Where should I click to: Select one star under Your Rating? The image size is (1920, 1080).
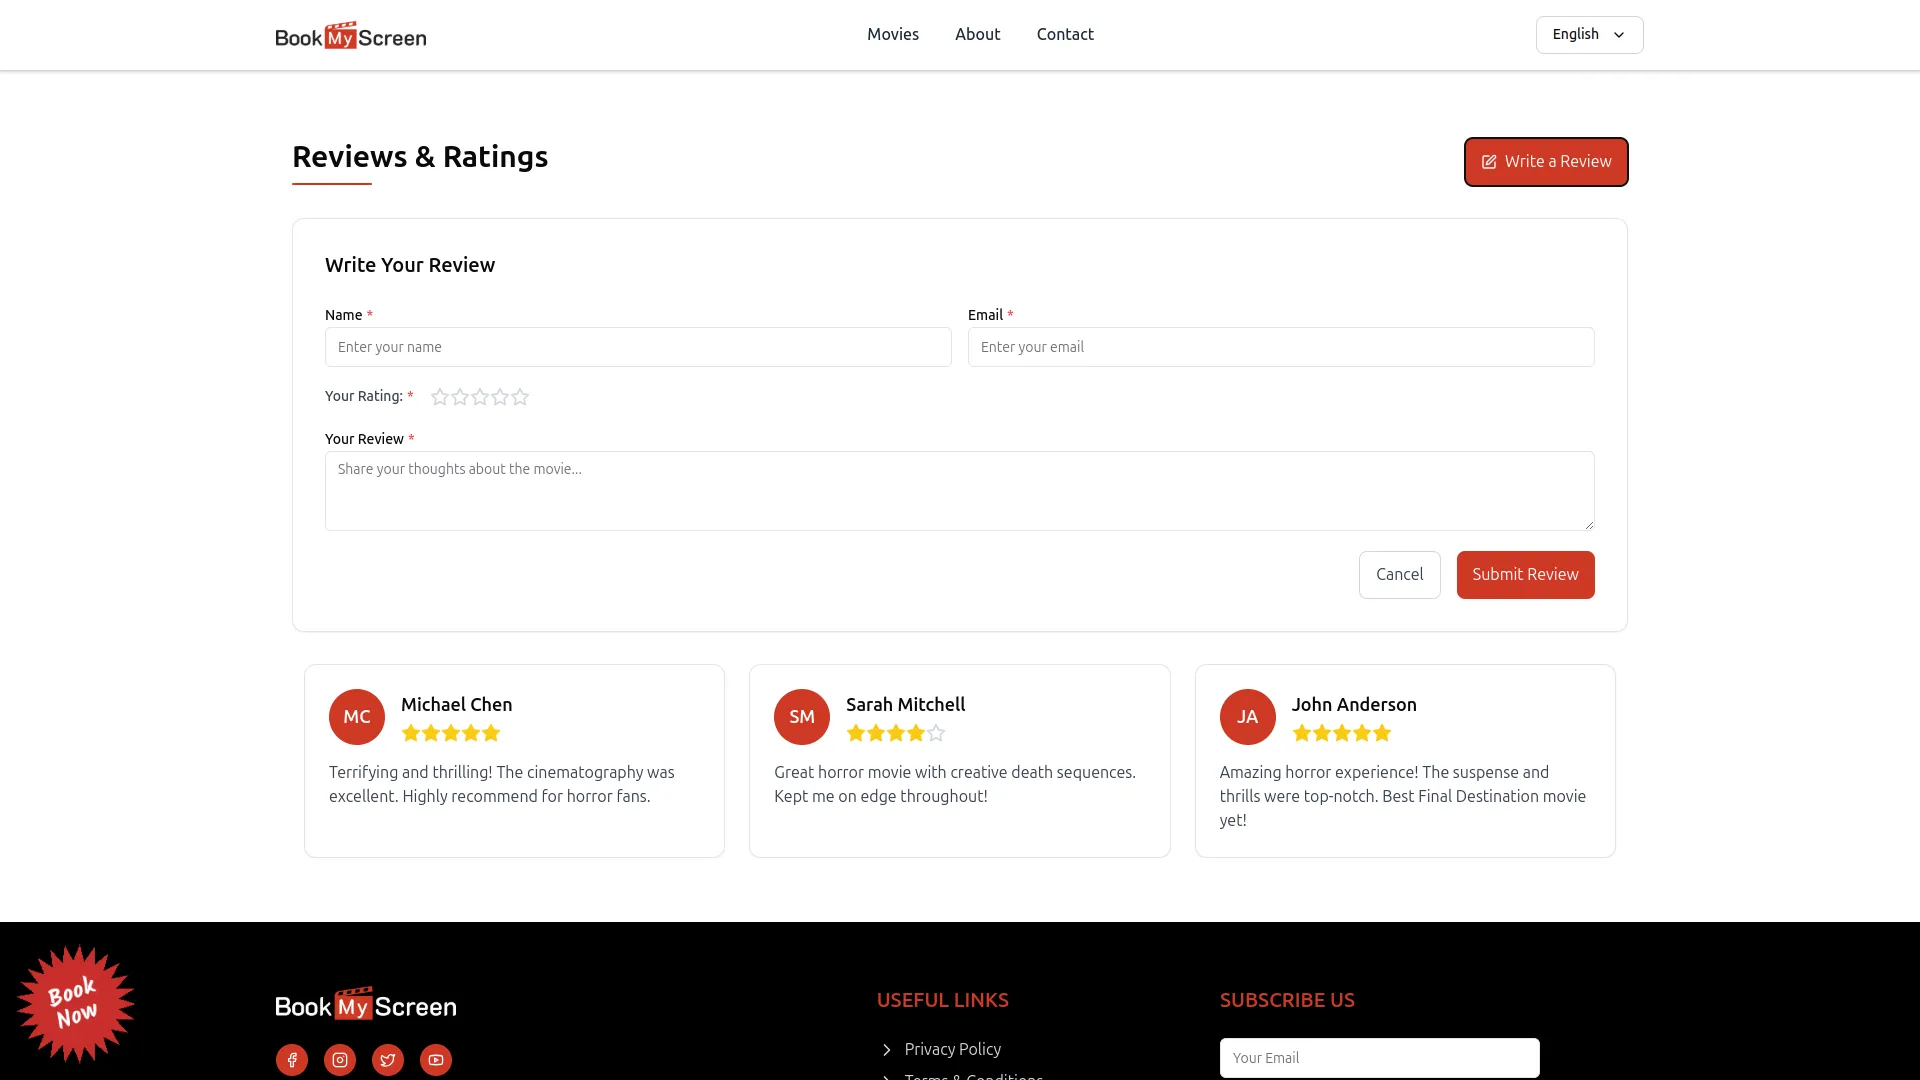pos(439,397)
